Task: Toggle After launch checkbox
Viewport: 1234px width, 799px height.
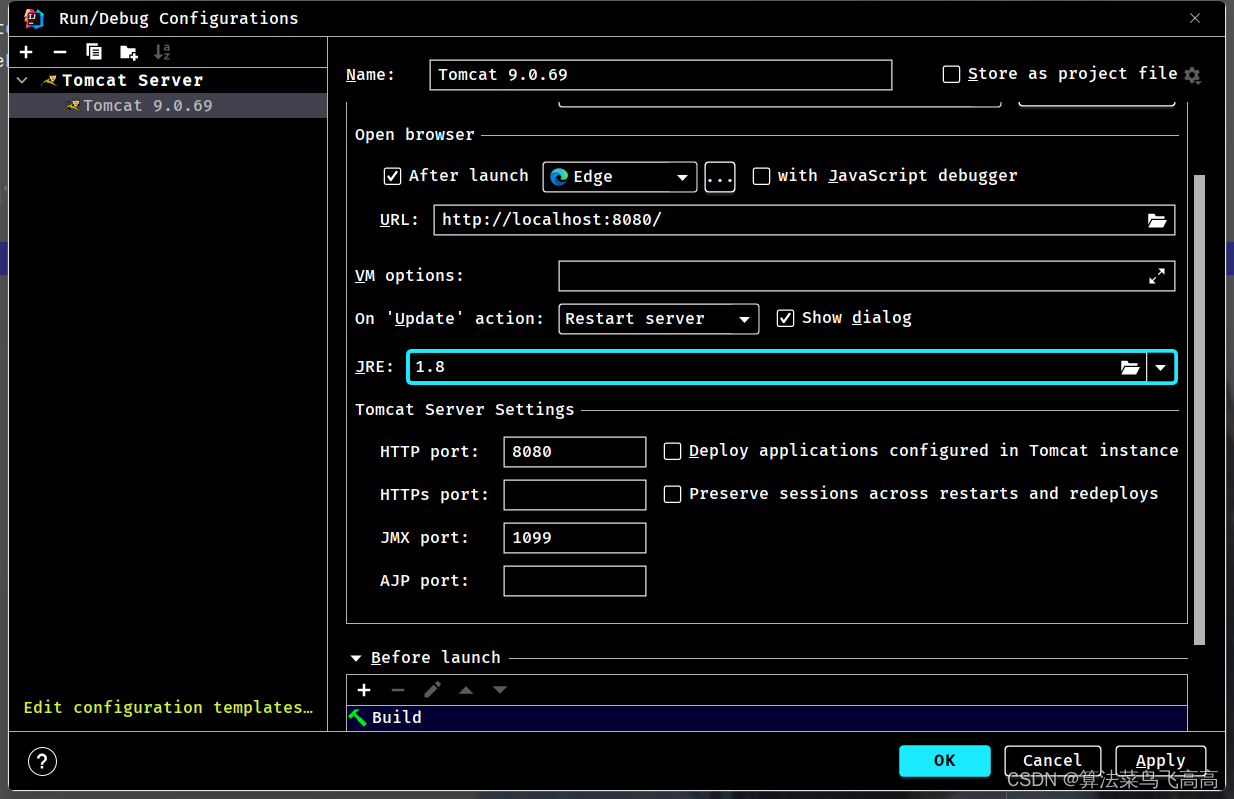Action: pos(392,176)
